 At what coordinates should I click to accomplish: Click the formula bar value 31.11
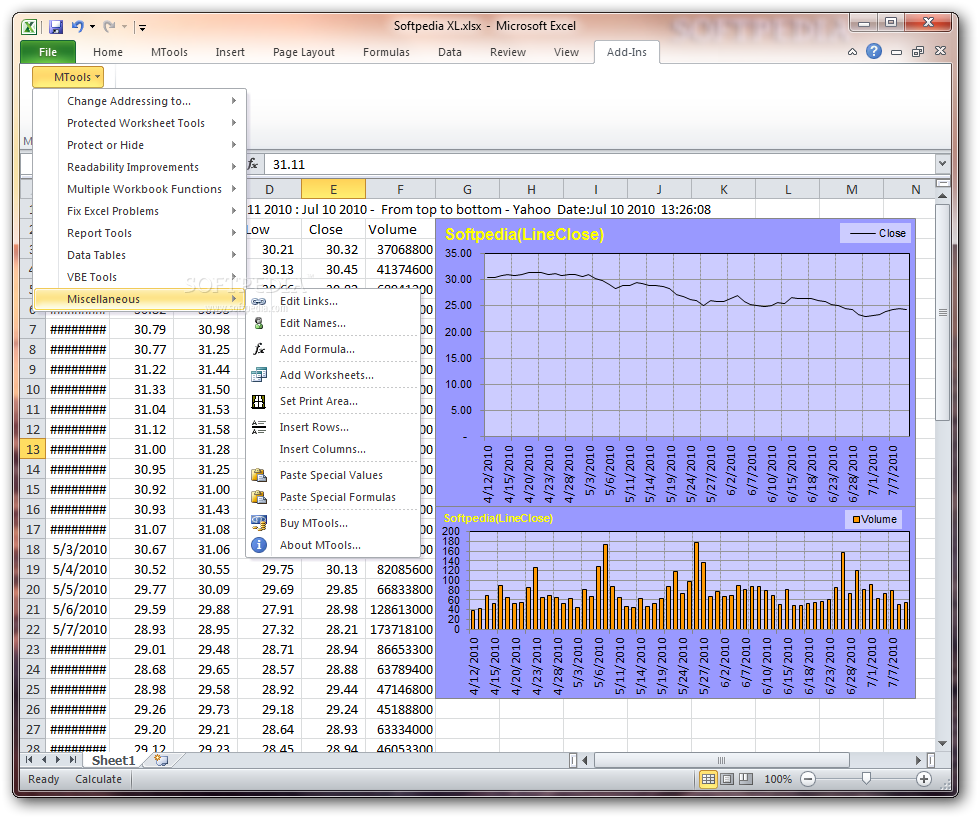(289, 165)
